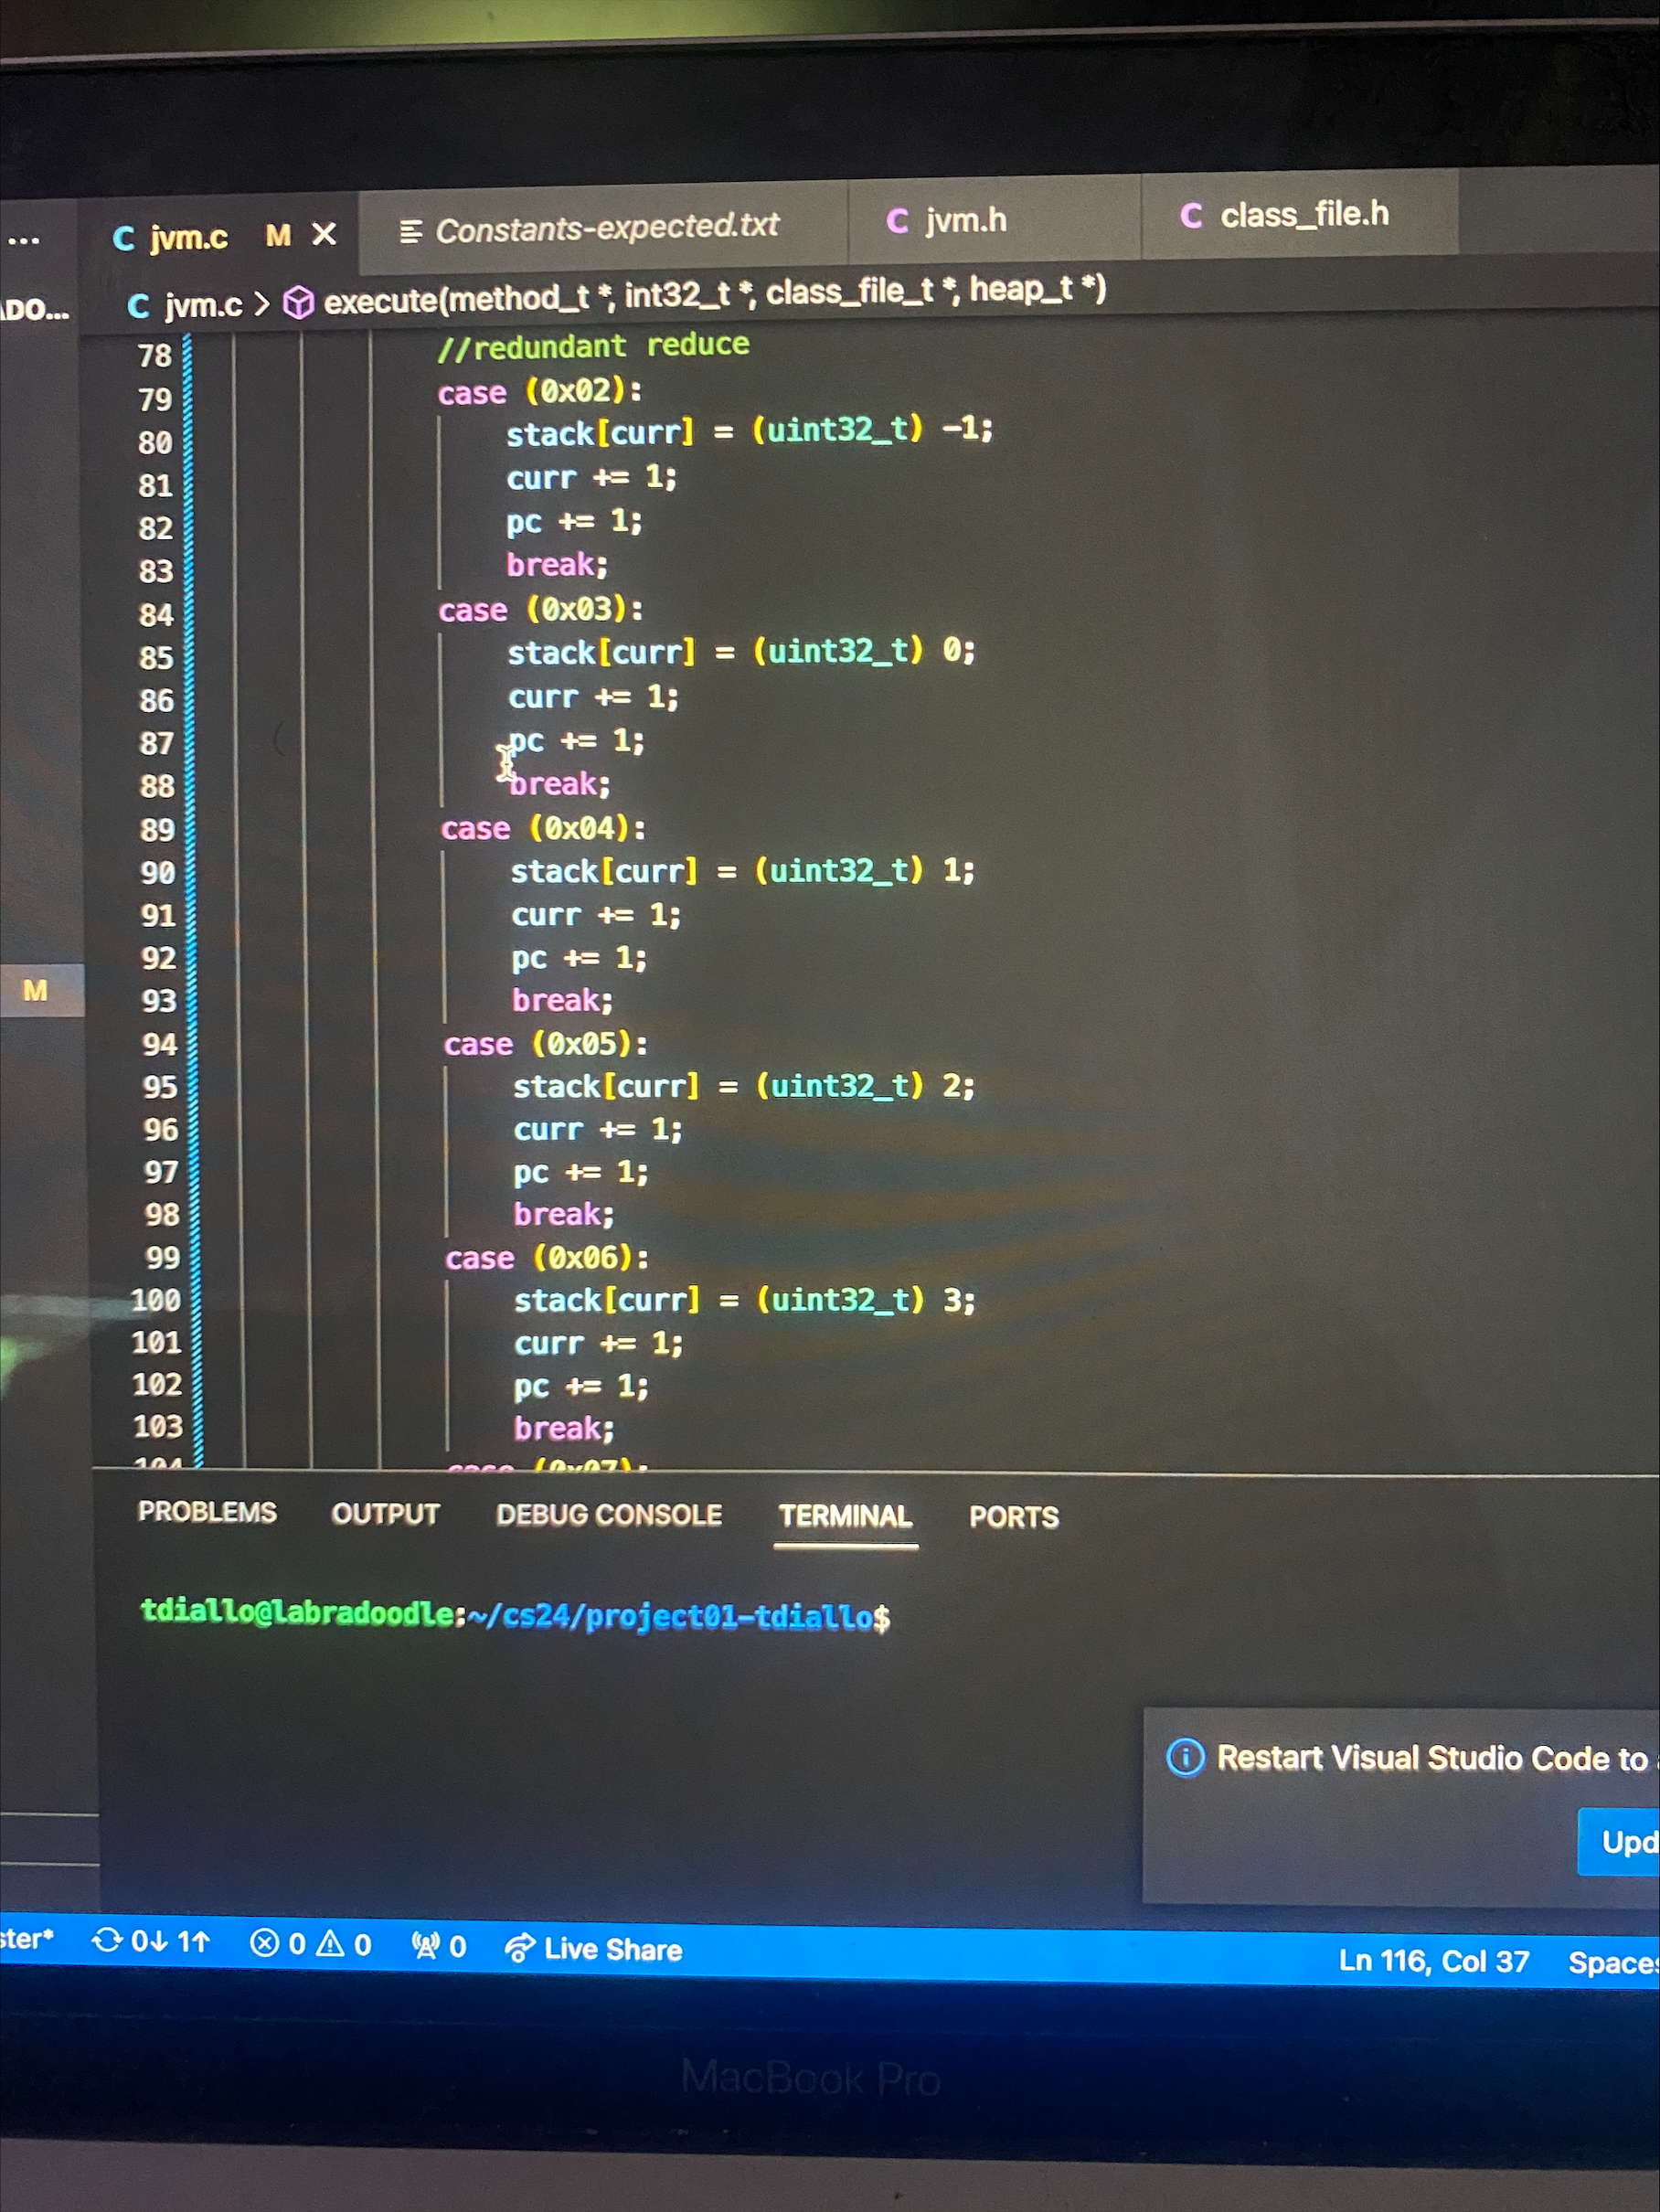This screenshot has height=2212, width=1660.
Task: Open the sidebar ellipsis more actions menu
Action: pyautogui.click(x=24, y=240)
